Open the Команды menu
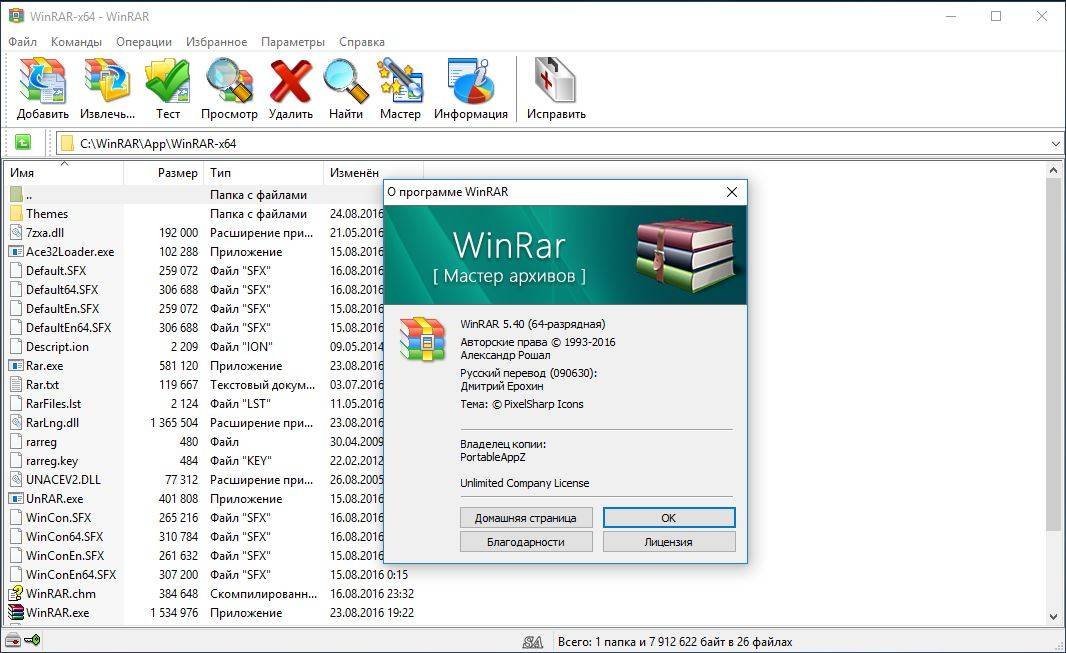The height and width of the screenshot is (653, 1066). (76, 41)
